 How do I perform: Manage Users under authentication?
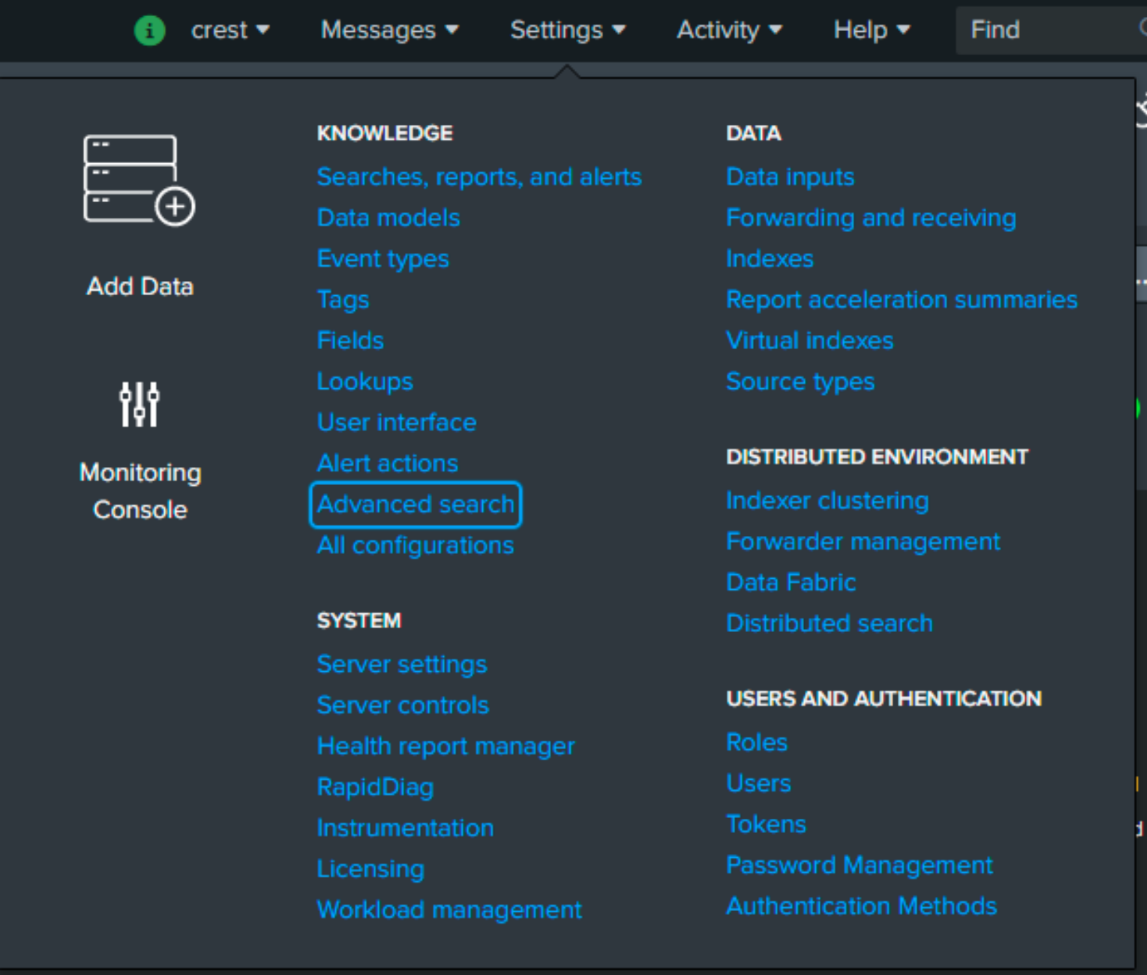[x=758, y=783]
